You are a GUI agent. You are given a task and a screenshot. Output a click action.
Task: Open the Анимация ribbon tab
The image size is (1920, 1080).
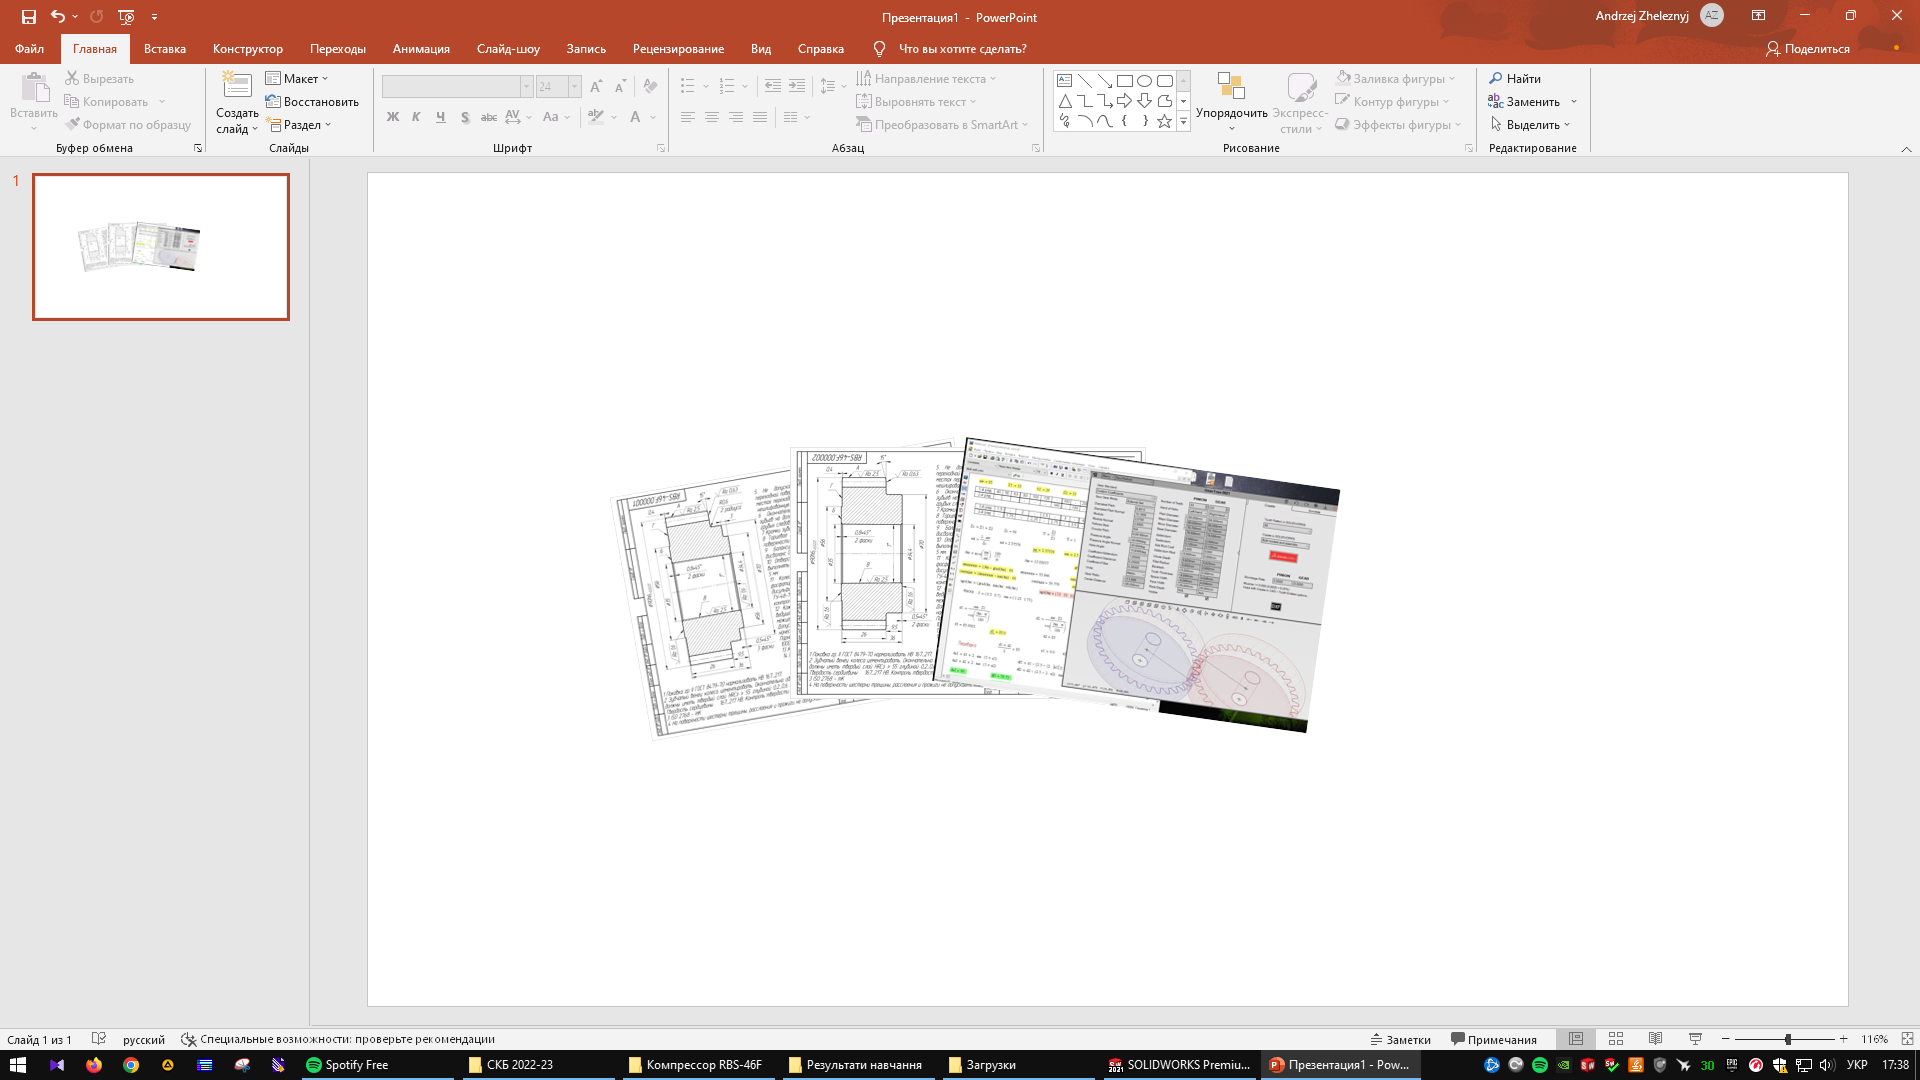421,48
